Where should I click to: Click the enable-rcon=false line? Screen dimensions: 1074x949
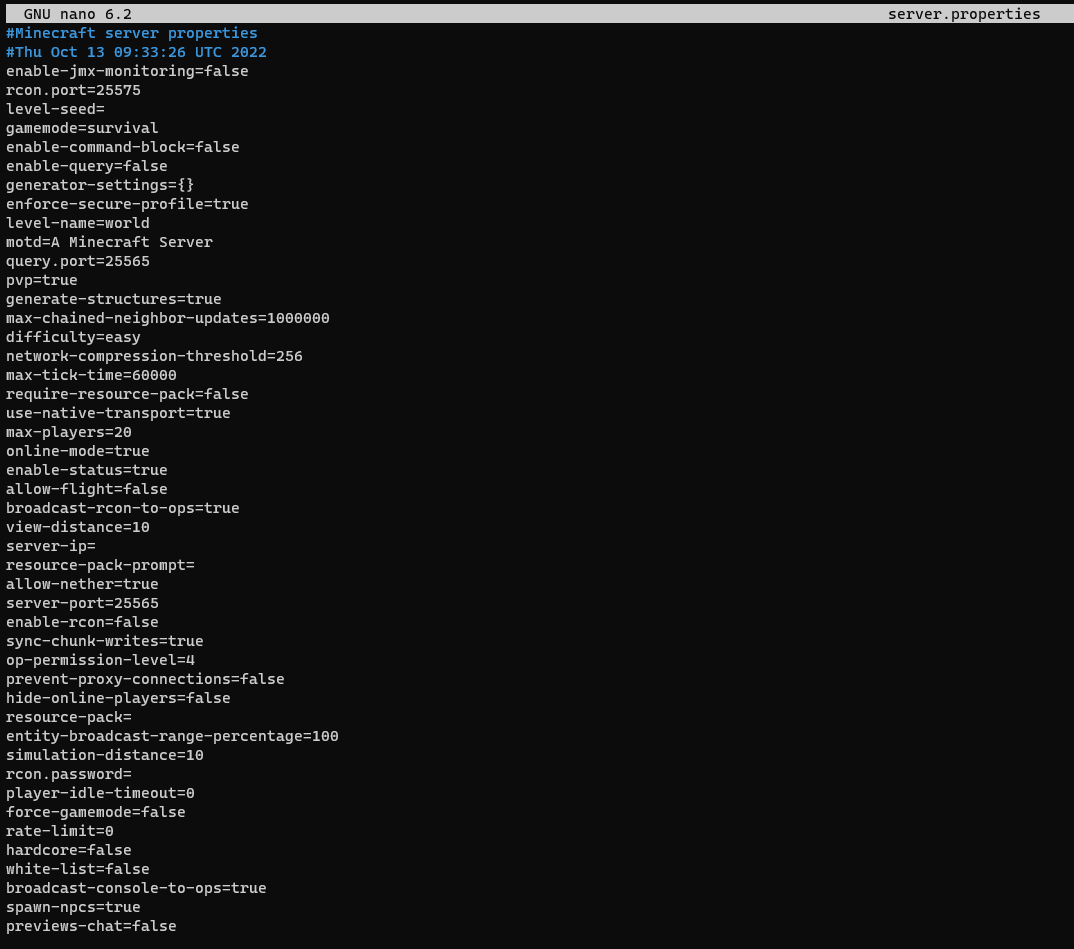82,622
